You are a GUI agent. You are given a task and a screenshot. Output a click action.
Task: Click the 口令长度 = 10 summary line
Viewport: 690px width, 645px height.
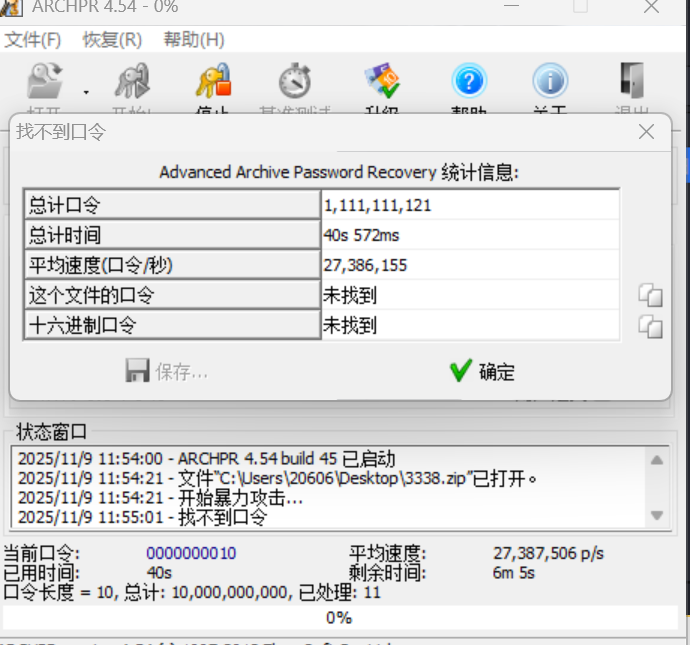pos(192,592)
